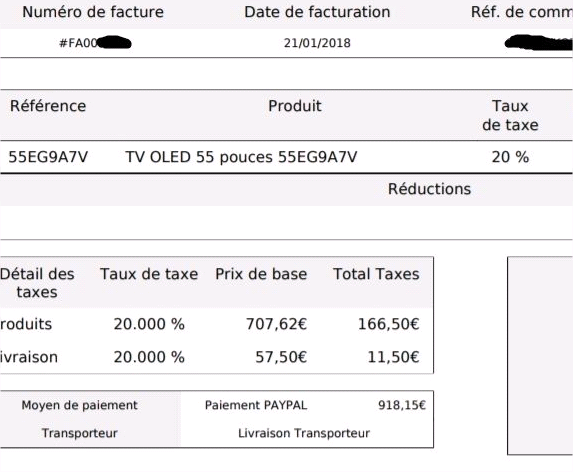Click the Numéro de facture header
Image resolution: width=573 pixels, height=472 pixels.
(x=93, y=12)
